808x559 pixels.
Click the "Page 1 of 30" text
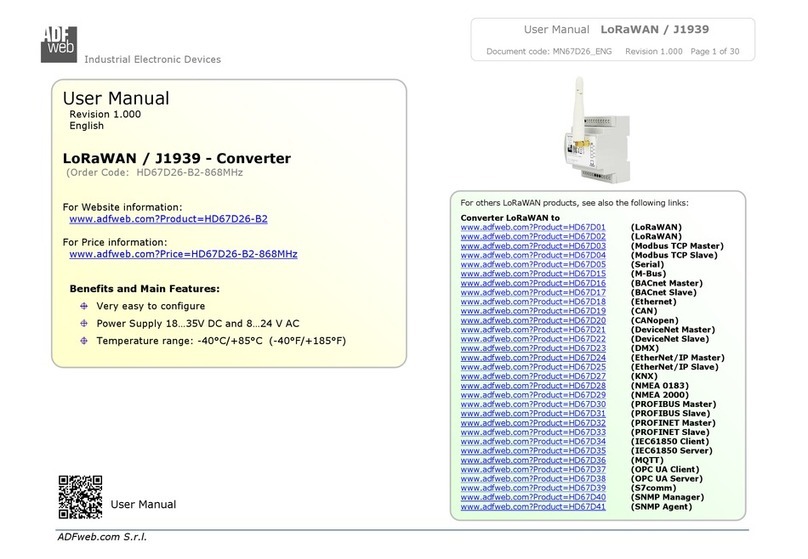pyautogui.click(x=715, y=52)
